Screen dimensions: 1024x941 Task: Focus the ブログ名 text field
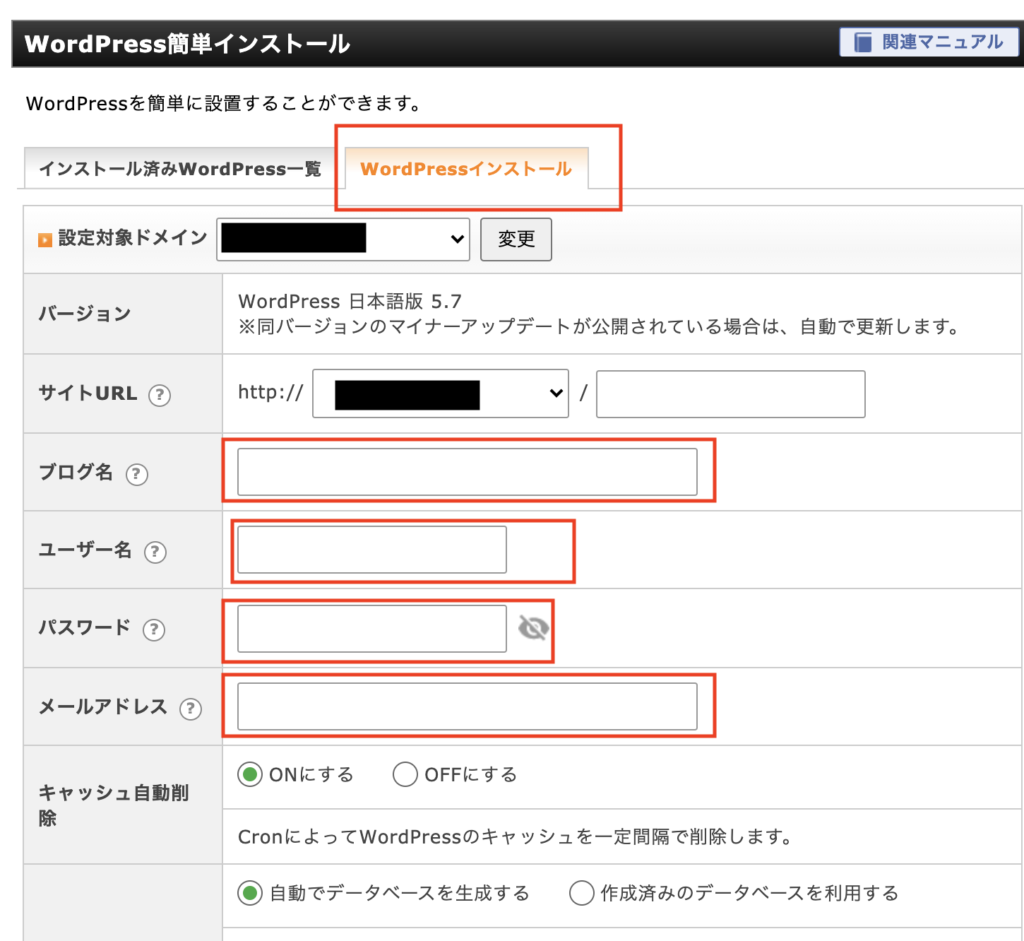click(x=467, y=471)
